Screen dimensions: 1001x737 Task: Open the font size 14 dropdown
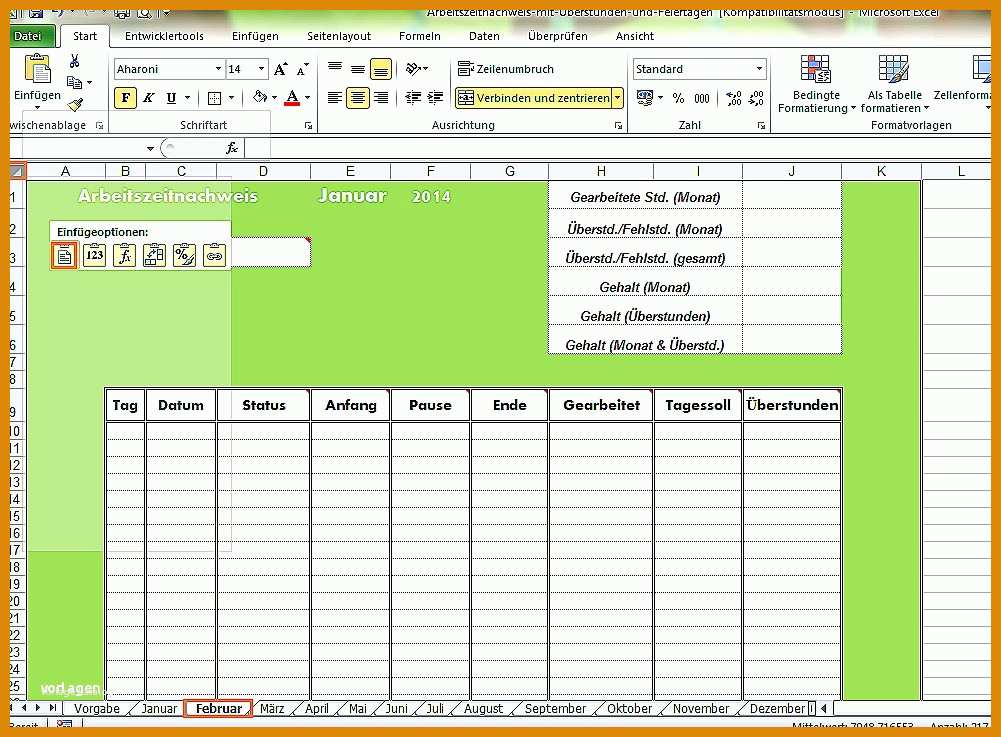tap(261, 69)
